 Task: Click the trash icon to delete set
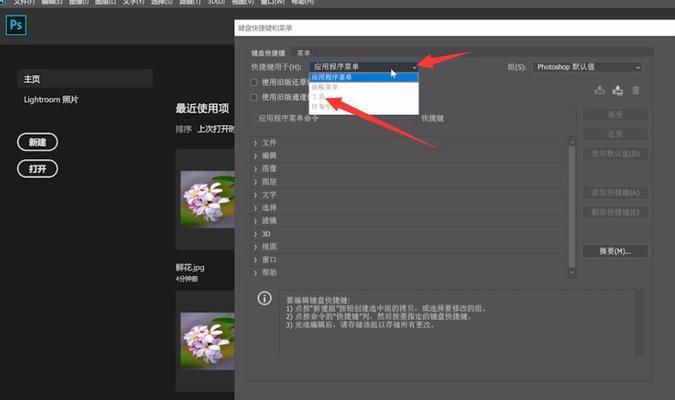tap(636, 90)
